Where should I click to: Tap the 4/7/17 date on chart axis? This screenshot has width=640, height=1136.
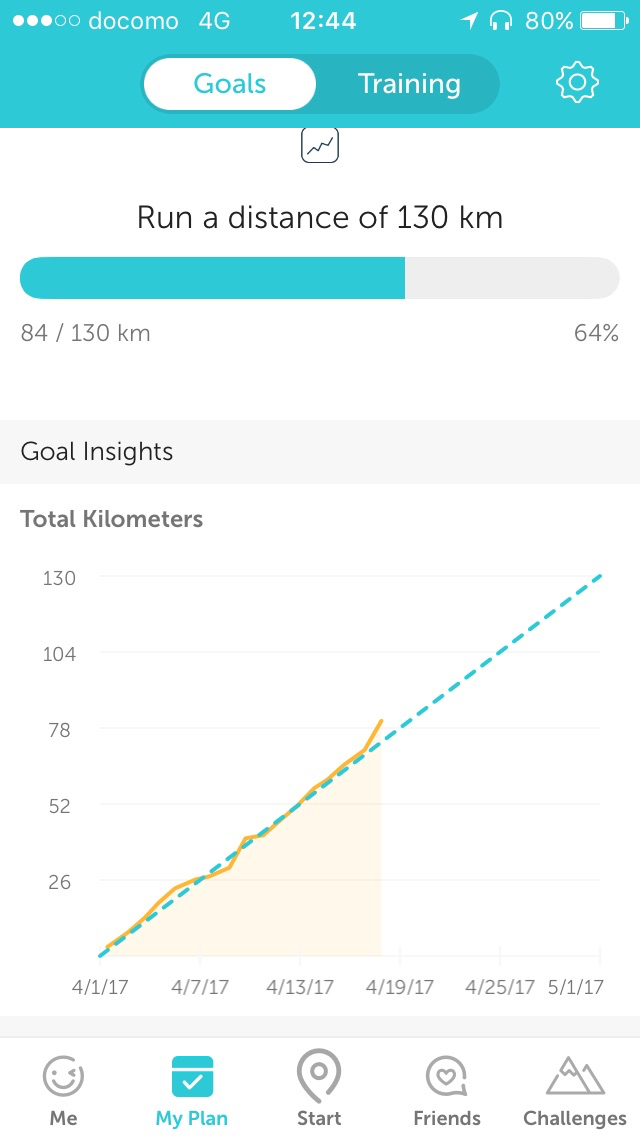click(200, 987)
